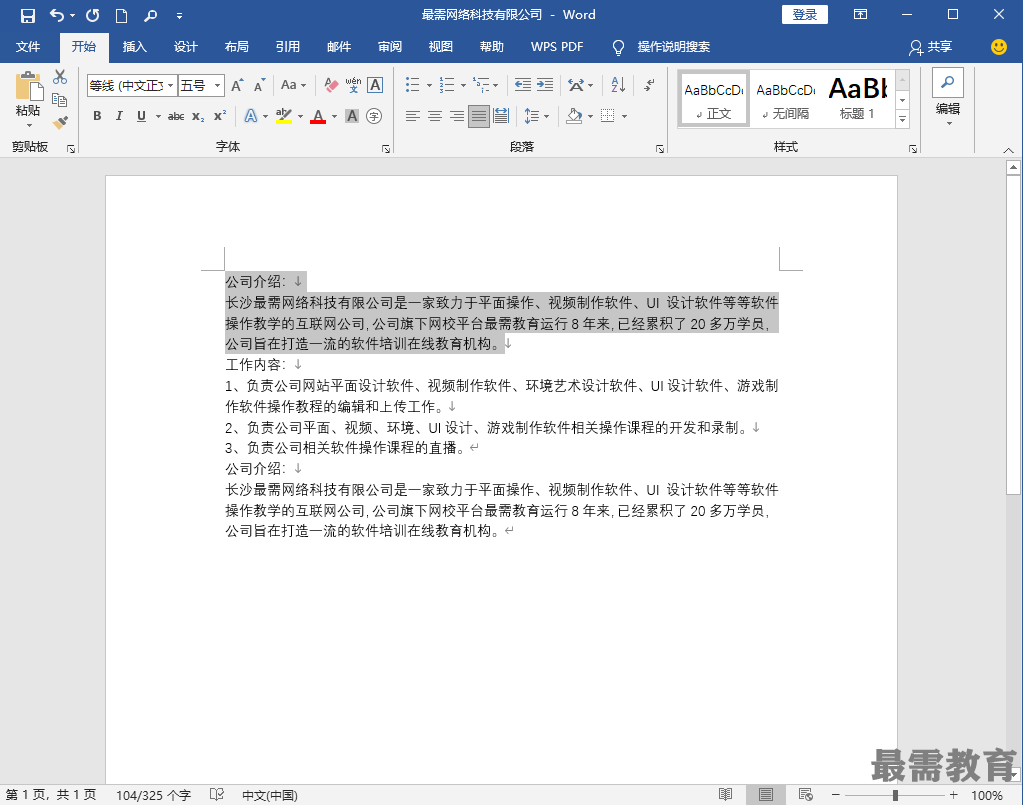Open the proofing status icon in status bar
Image resolution: width=1023 pixels, height=805 pixels.
[x=217, y=795]
